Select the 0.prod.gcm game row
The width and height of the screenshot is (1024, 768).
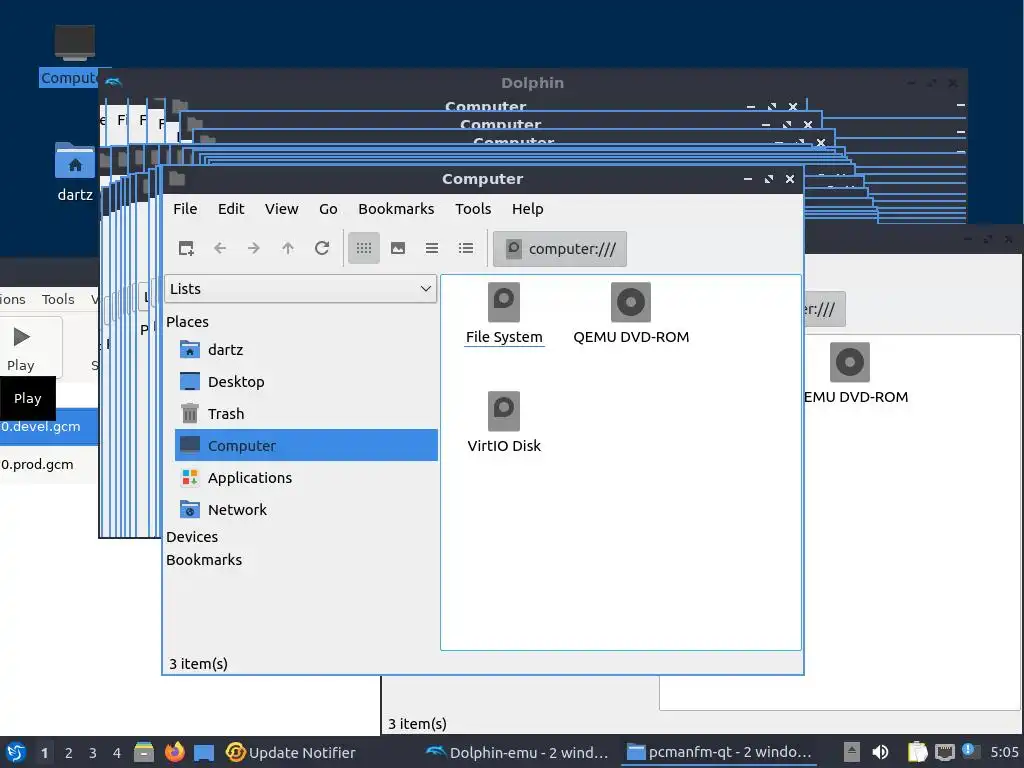(49, 464)
